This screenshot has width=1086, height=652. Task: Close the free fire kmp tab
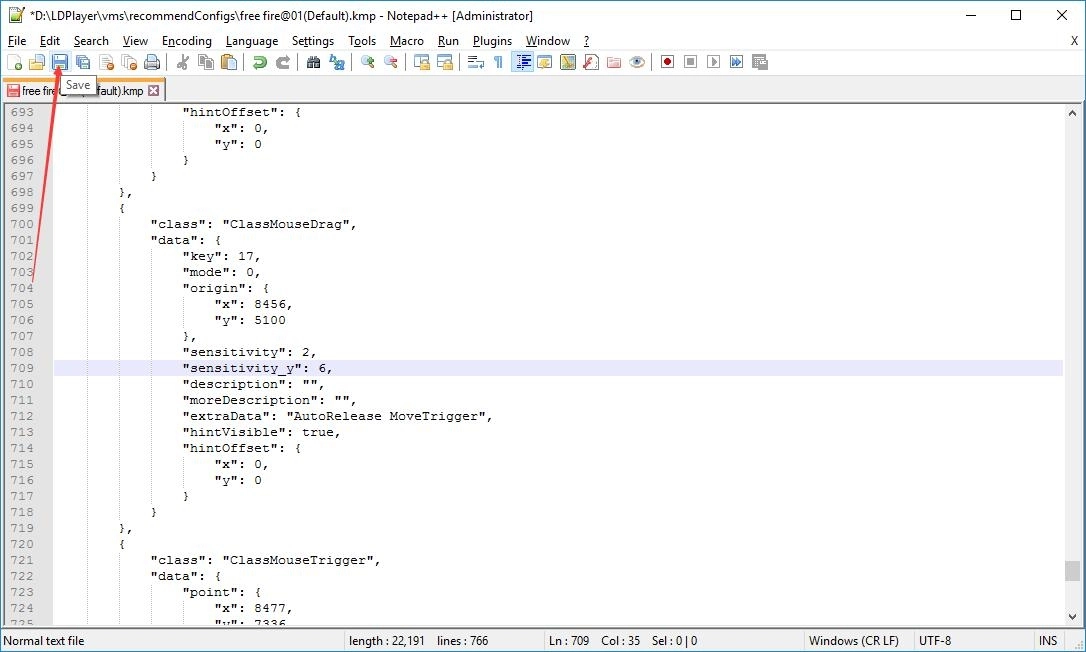point(154,90)
